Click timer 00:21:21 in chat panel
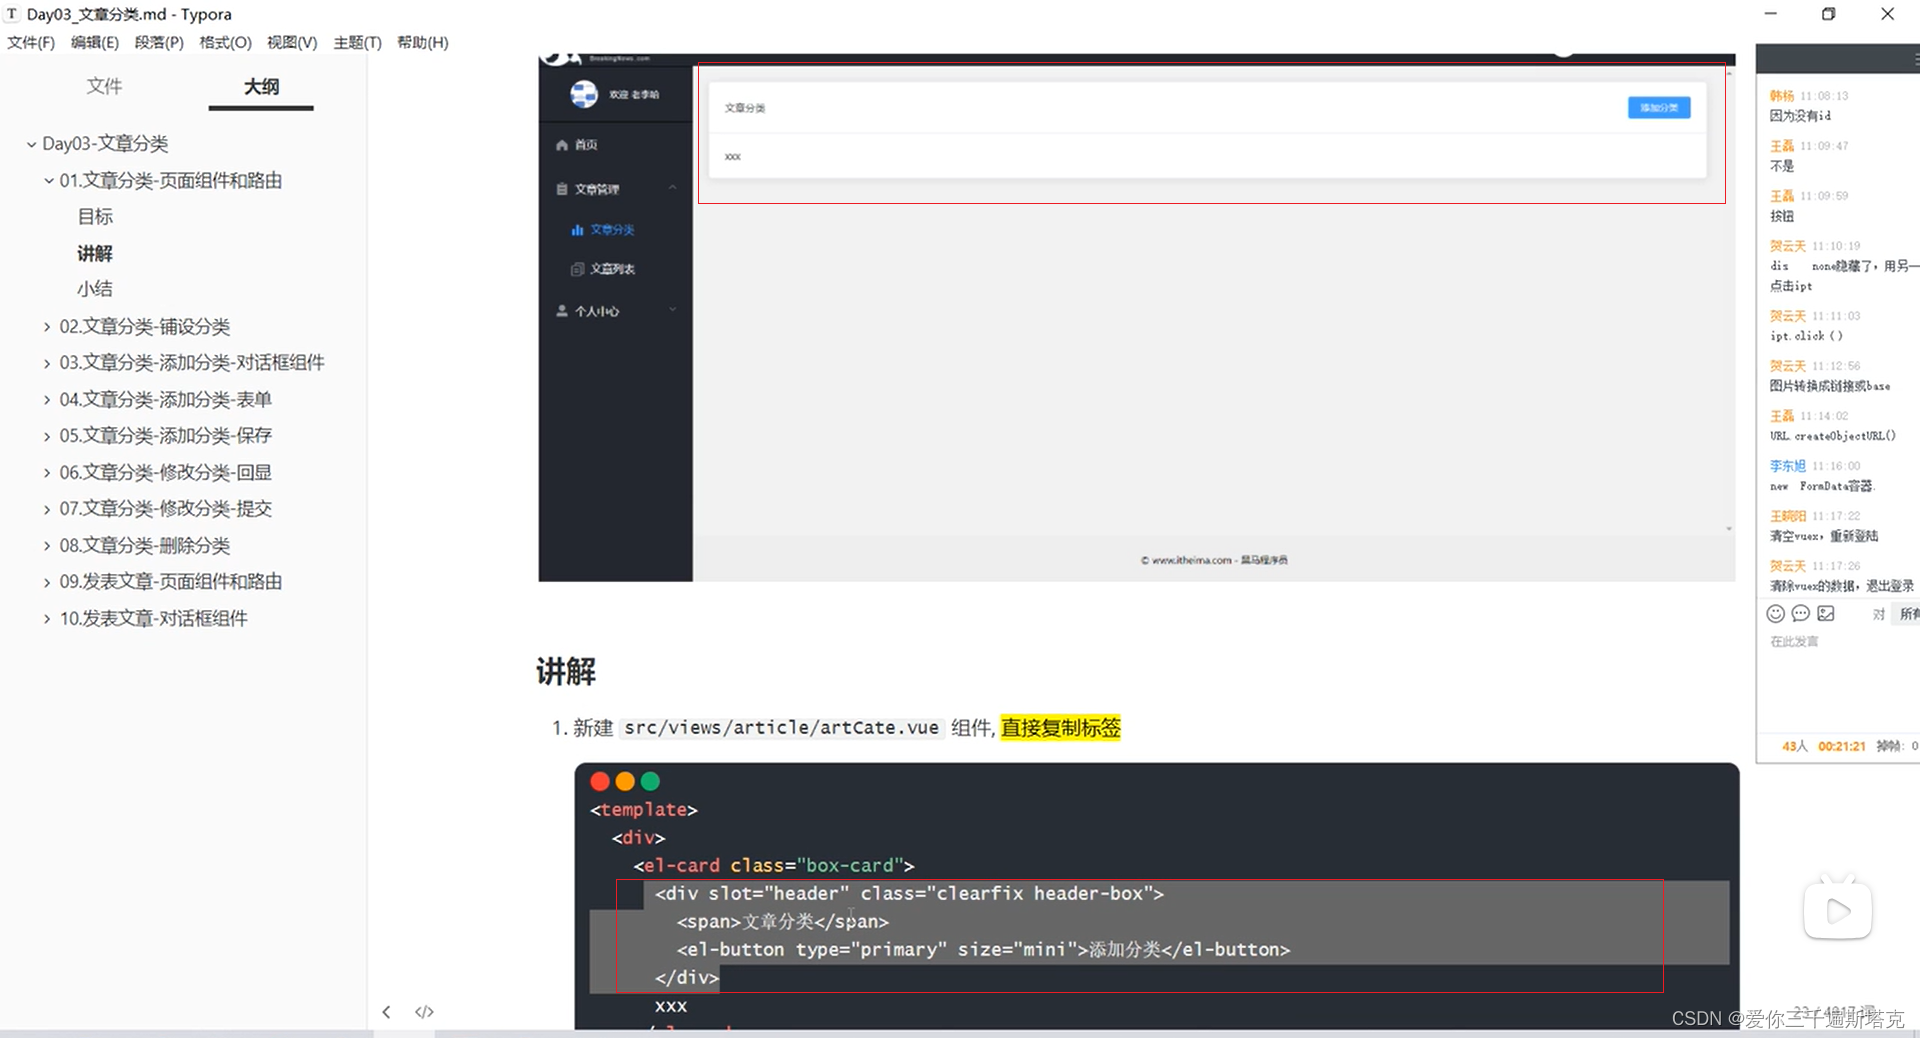 [x=1842, y=746]
